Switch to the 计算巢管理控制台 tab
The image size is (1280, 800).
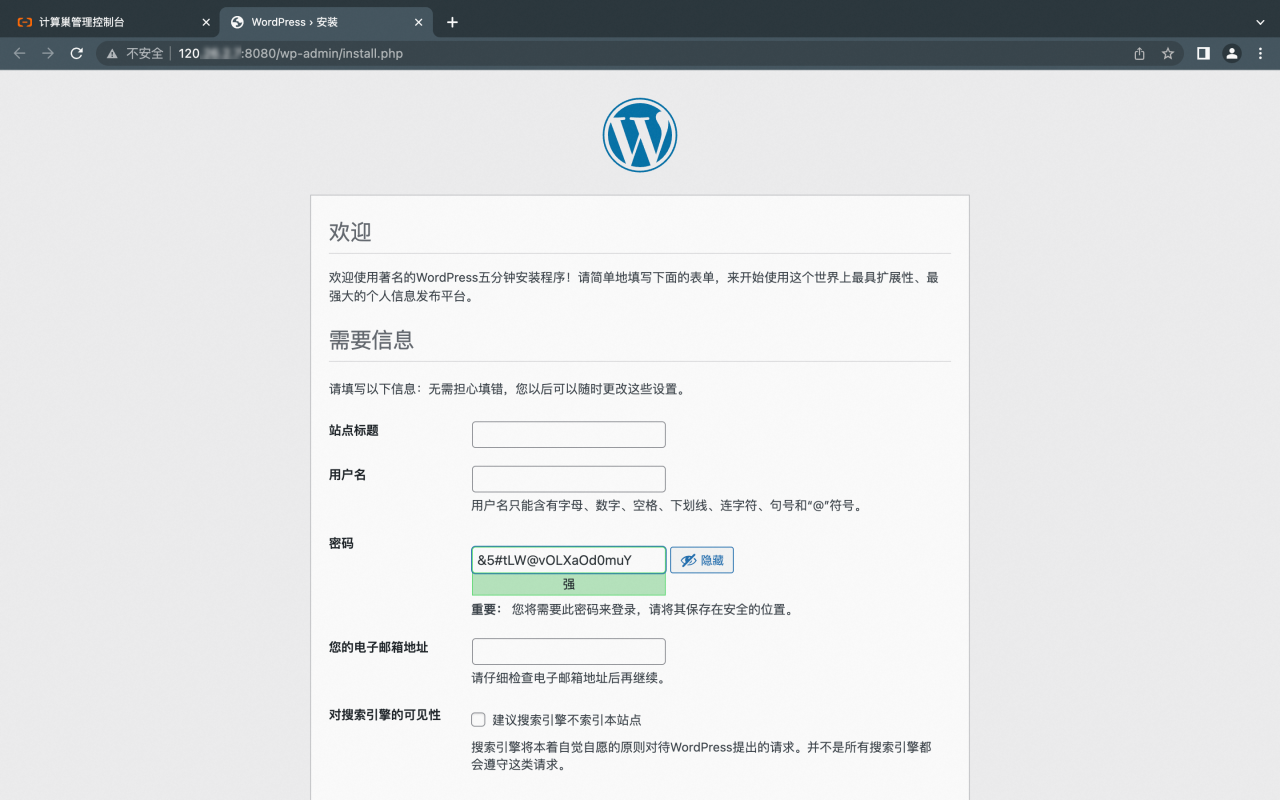point(100,22)
